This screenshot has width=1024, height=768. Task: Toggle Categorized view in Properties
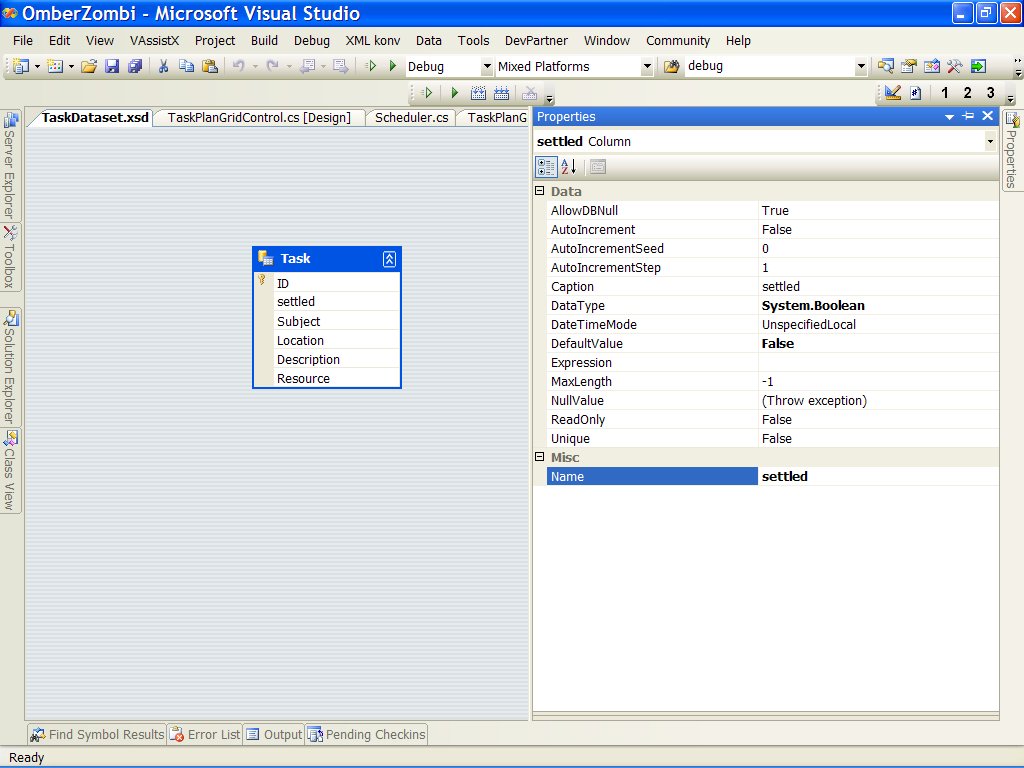tap(546, 167)
